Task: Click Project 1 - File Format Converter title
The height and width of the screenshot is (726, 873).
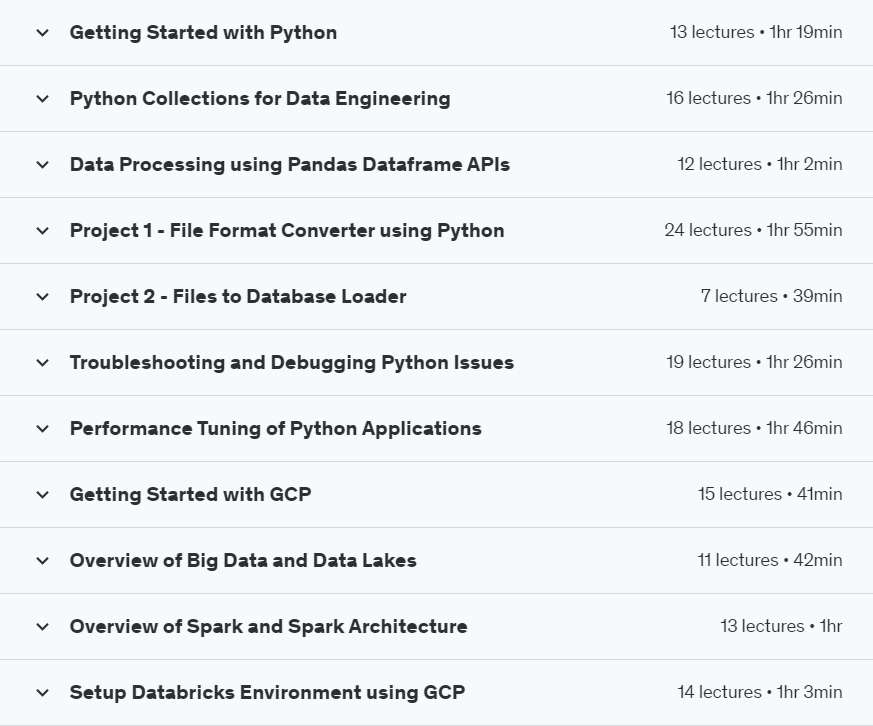Action: (x=287, y=231)
